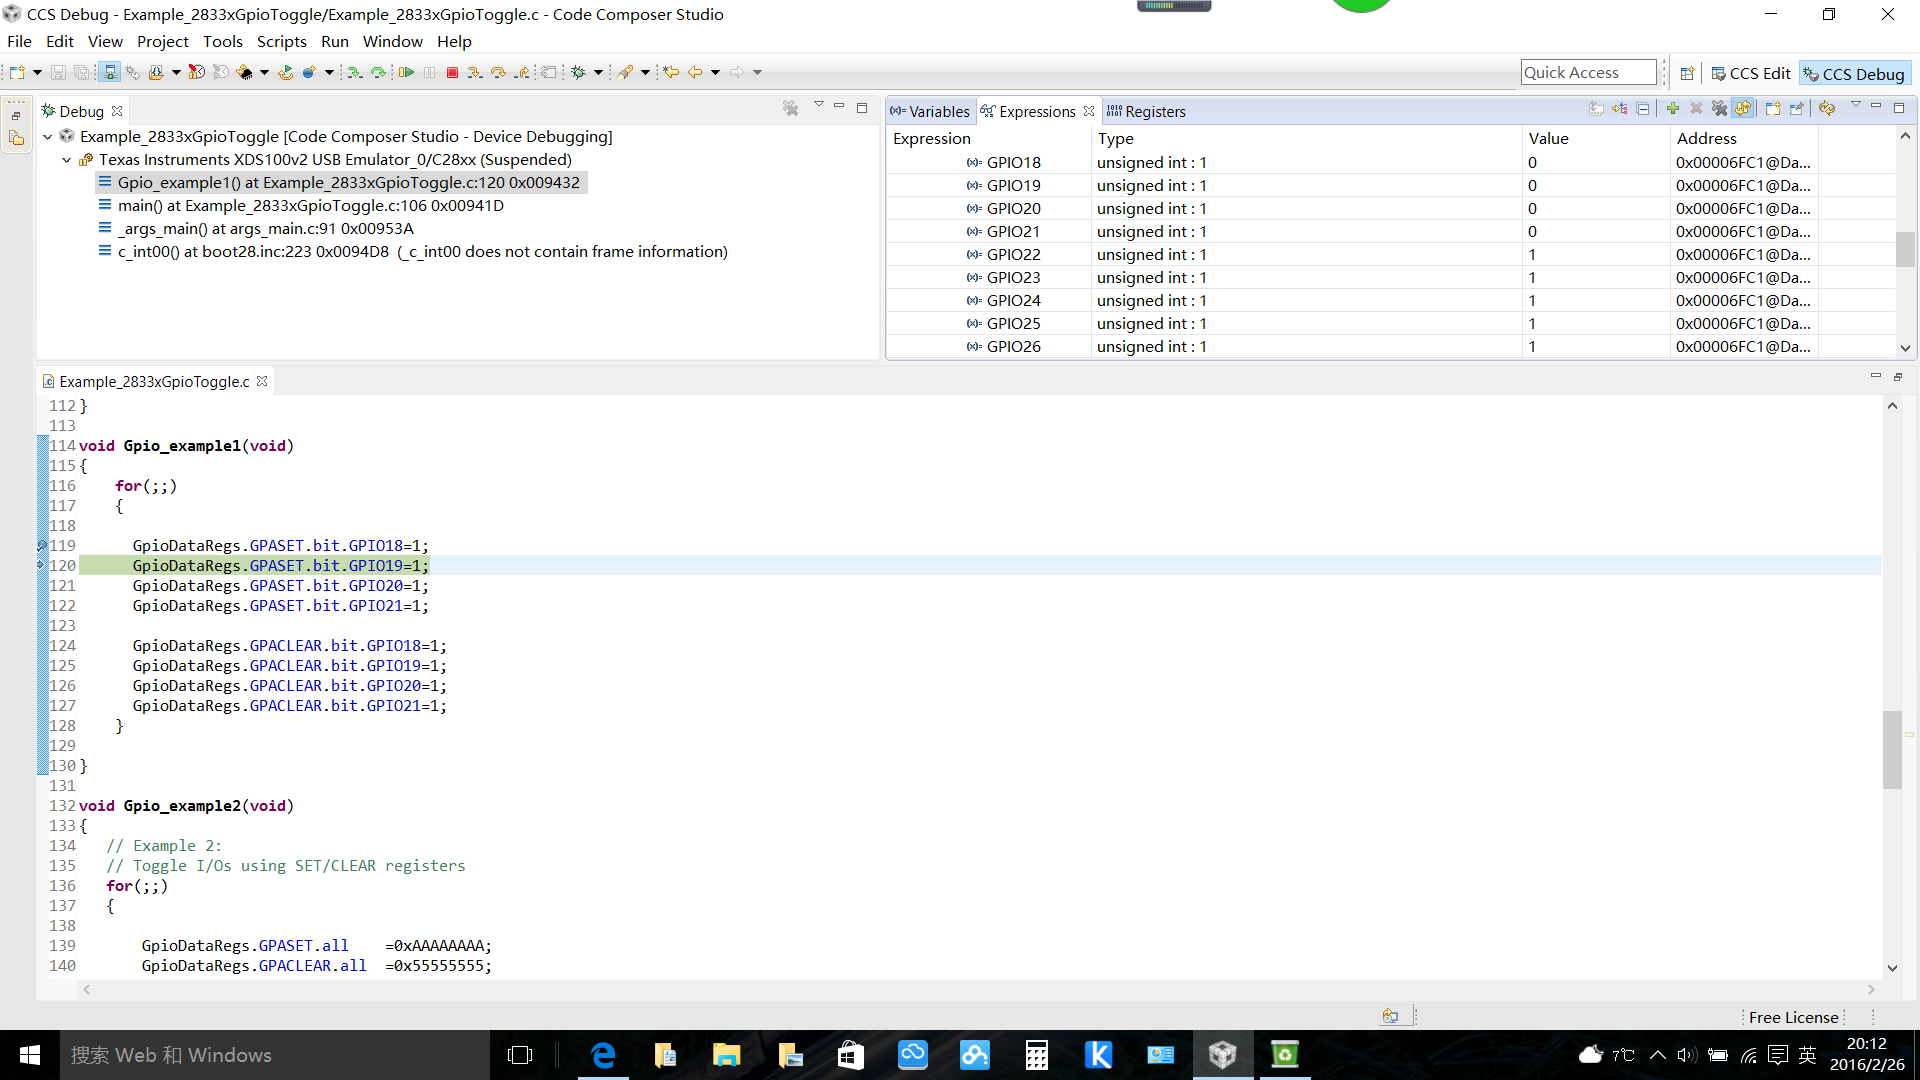The height and width of the screenshot is (1080, 1920).
Task: Click the editor's right horizontal scroll arrow
Action: pos(1871,989)
